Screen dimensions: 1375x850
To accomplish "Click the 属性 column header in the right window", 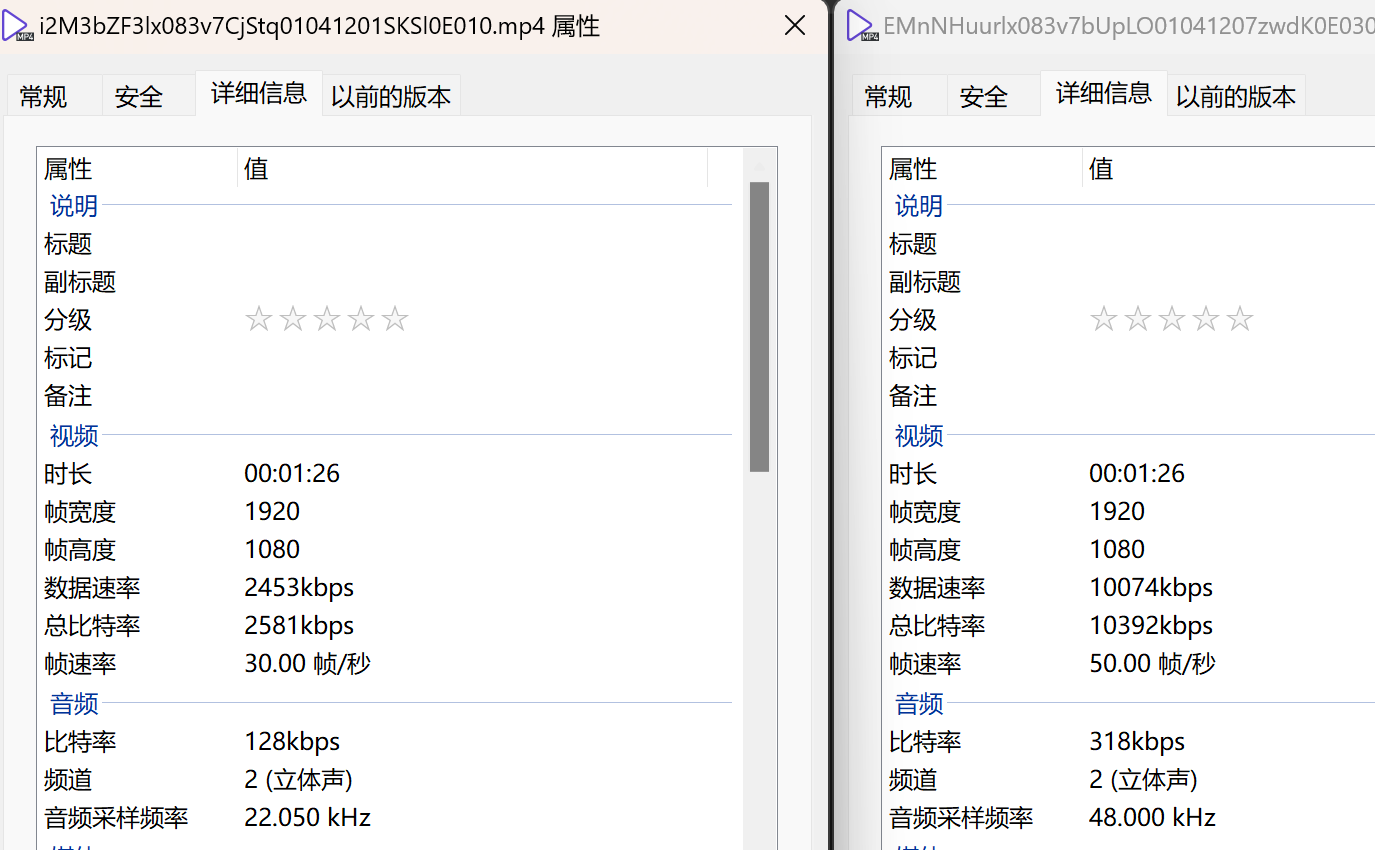I will coord(983,168).
